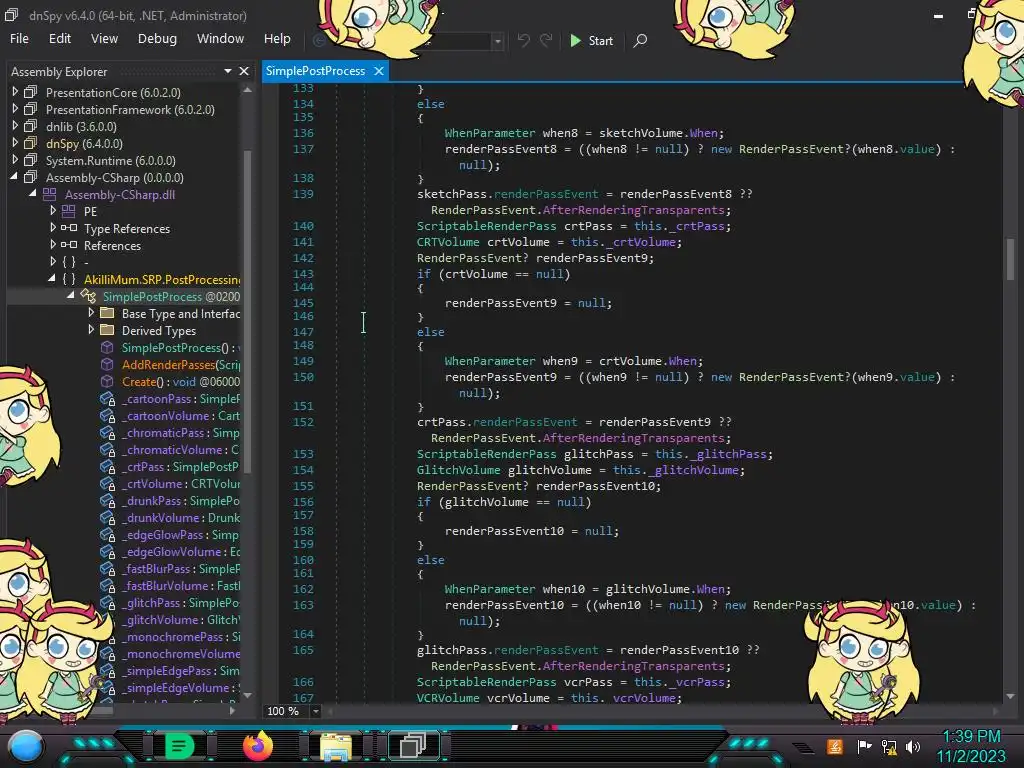The height and width of the screenshot is (768, 1024).
Task: Click _crtPass field icon
Action: click(108, 466)
